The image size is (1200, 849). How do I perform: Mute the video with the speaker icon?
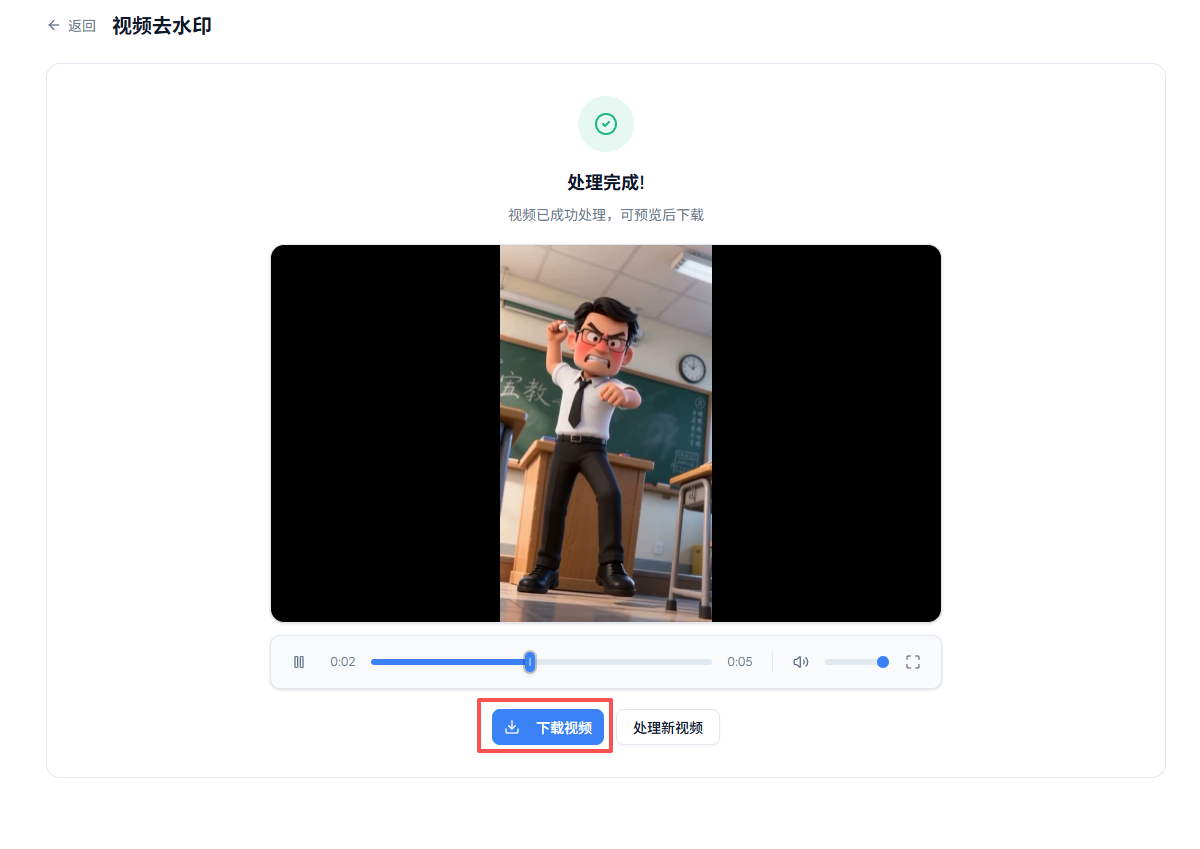click(x=800, y=662)
